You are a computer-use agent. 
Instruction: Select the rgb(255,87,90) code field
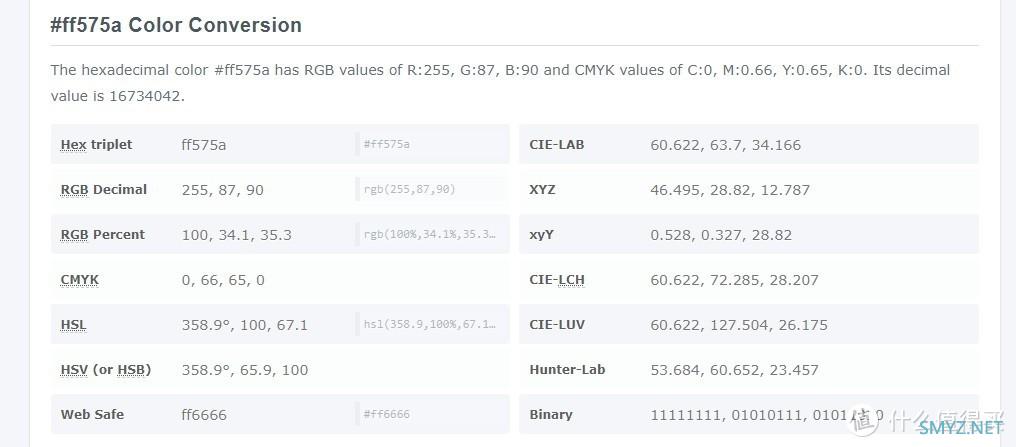click(x=430, y=189)
